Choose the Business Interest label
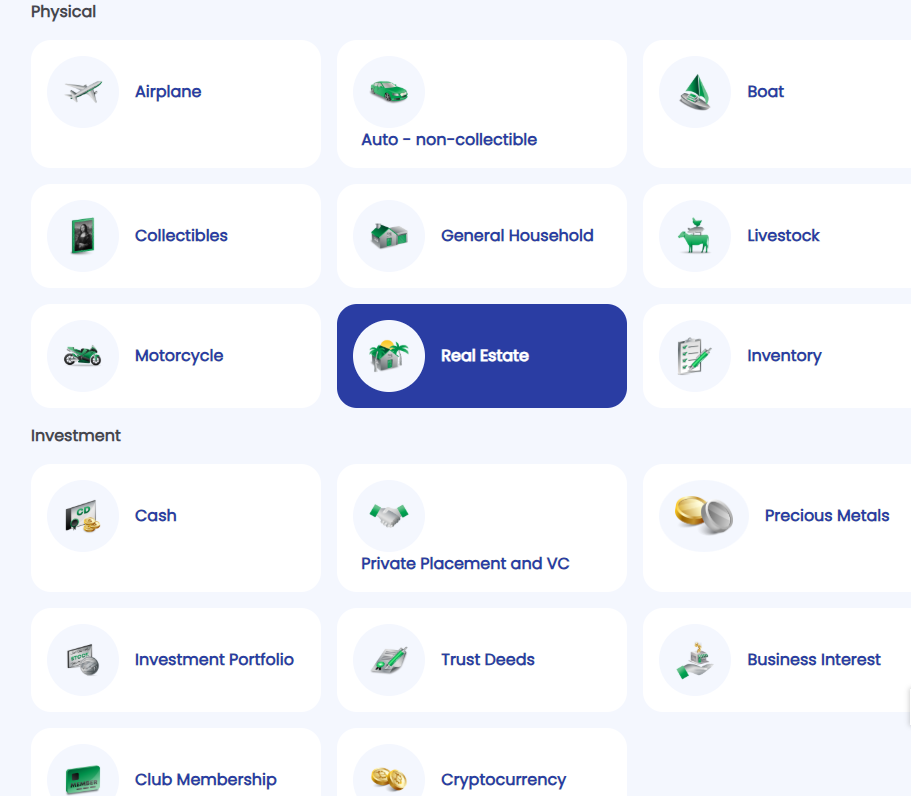Viewport: 911px width, 796px height. pyautogui.click(x=814, y=660)
